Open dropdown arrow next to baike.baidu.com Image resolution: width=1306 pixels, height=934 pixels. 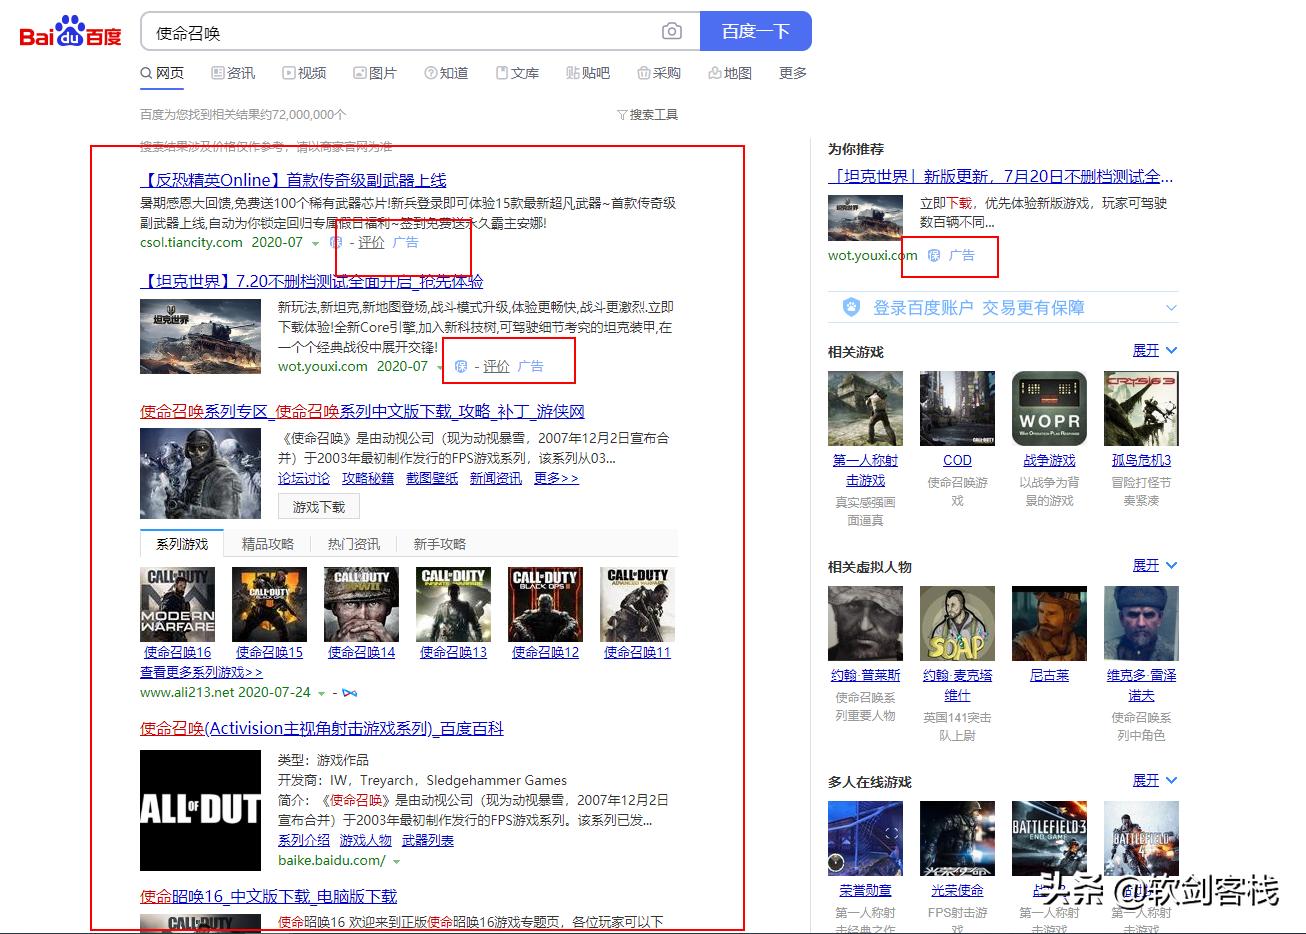click(397, 861)
